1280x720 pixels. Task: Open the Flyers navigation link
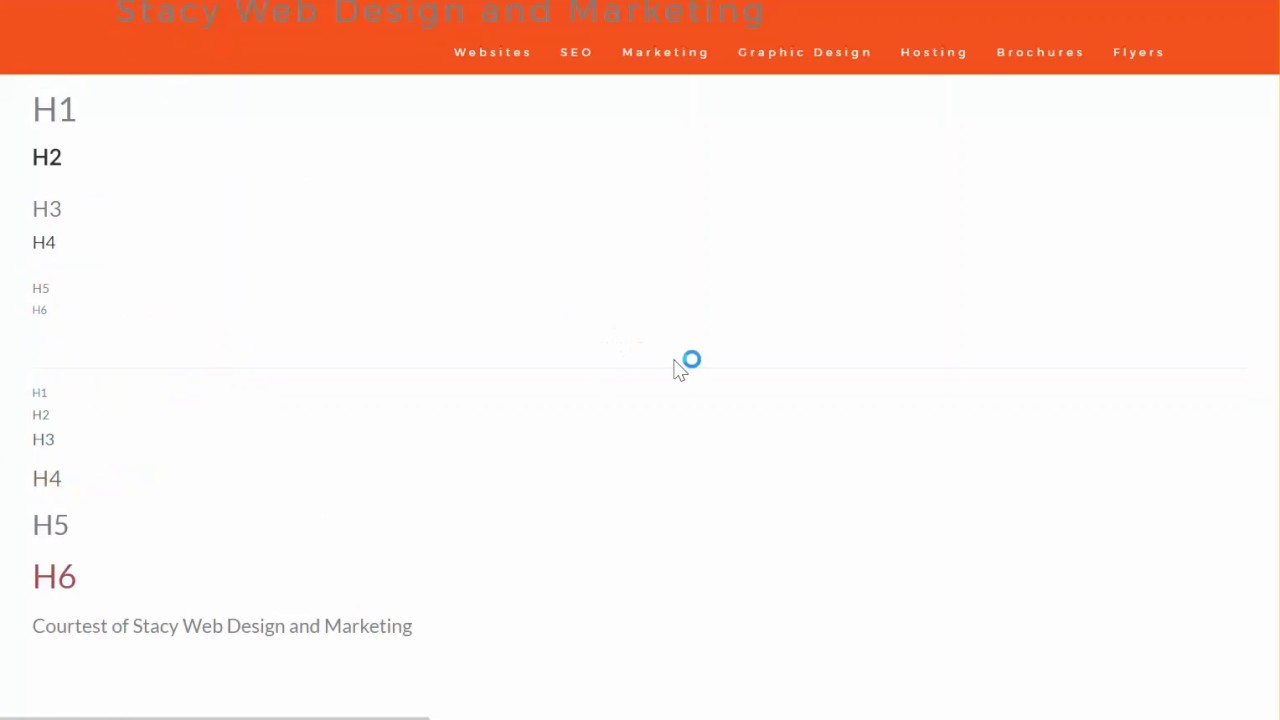point(1138,52)
